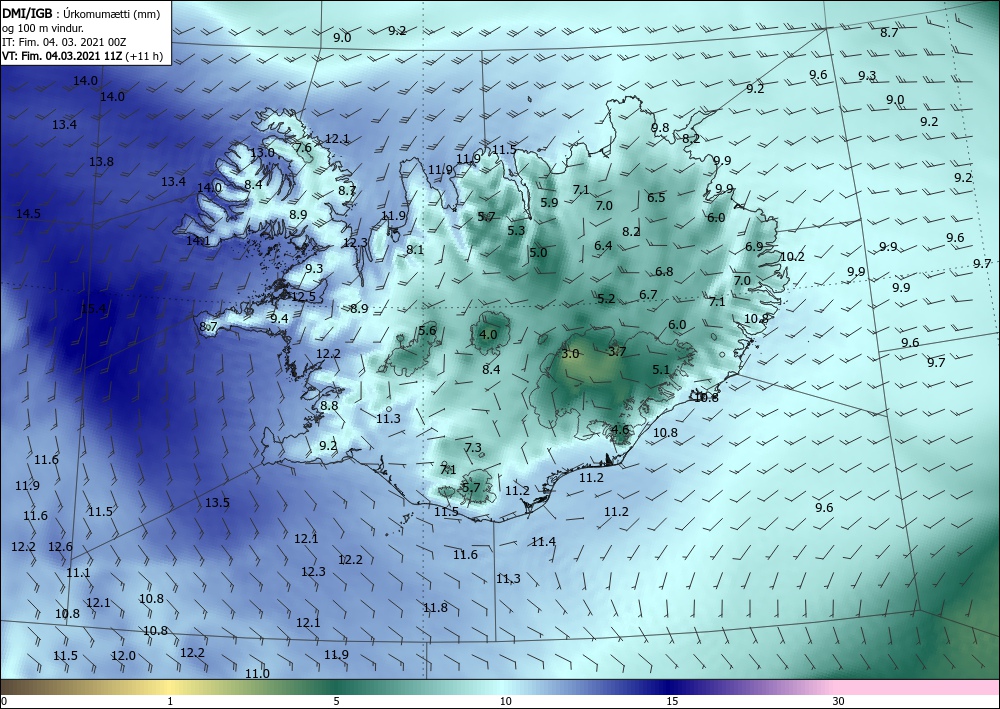Click the 9.8 value label
The height and width of the screenshot is (709, 1000).
pyautogui.click(x=659, y=128)
